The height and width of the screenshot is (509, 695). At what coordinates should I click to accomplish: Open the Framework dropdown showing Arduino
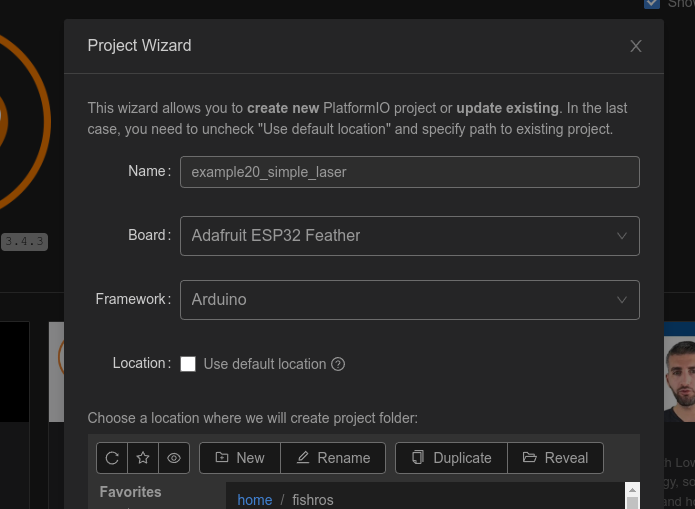coord(409,300)
